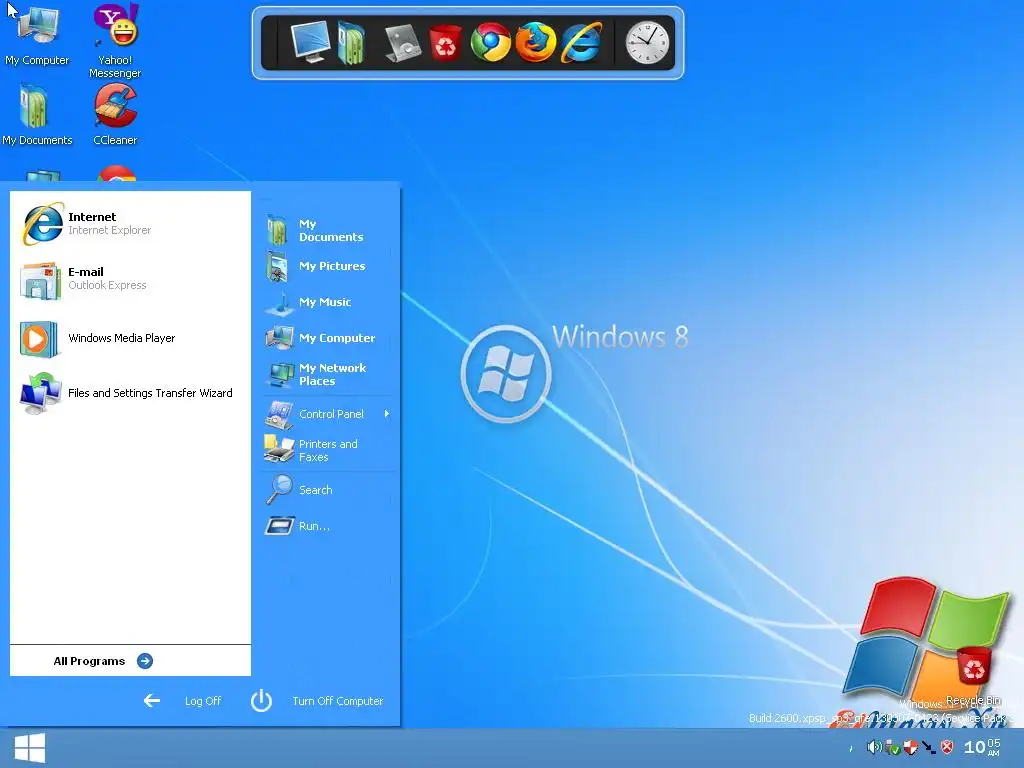This screenshot has height=768, width=1024.
Task: Open My Pictures in the Start menu
Action: tap(328, 266)
